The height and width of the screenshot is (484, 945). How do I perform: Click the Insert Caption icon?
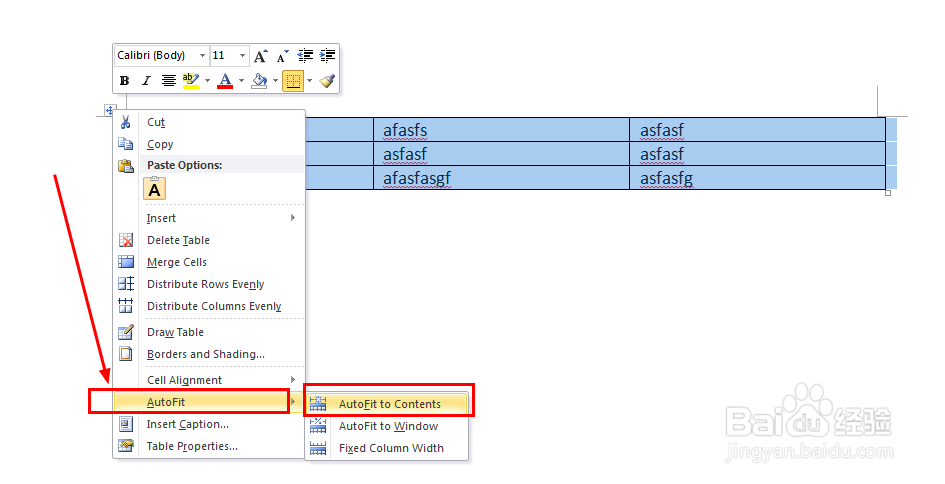125,424
